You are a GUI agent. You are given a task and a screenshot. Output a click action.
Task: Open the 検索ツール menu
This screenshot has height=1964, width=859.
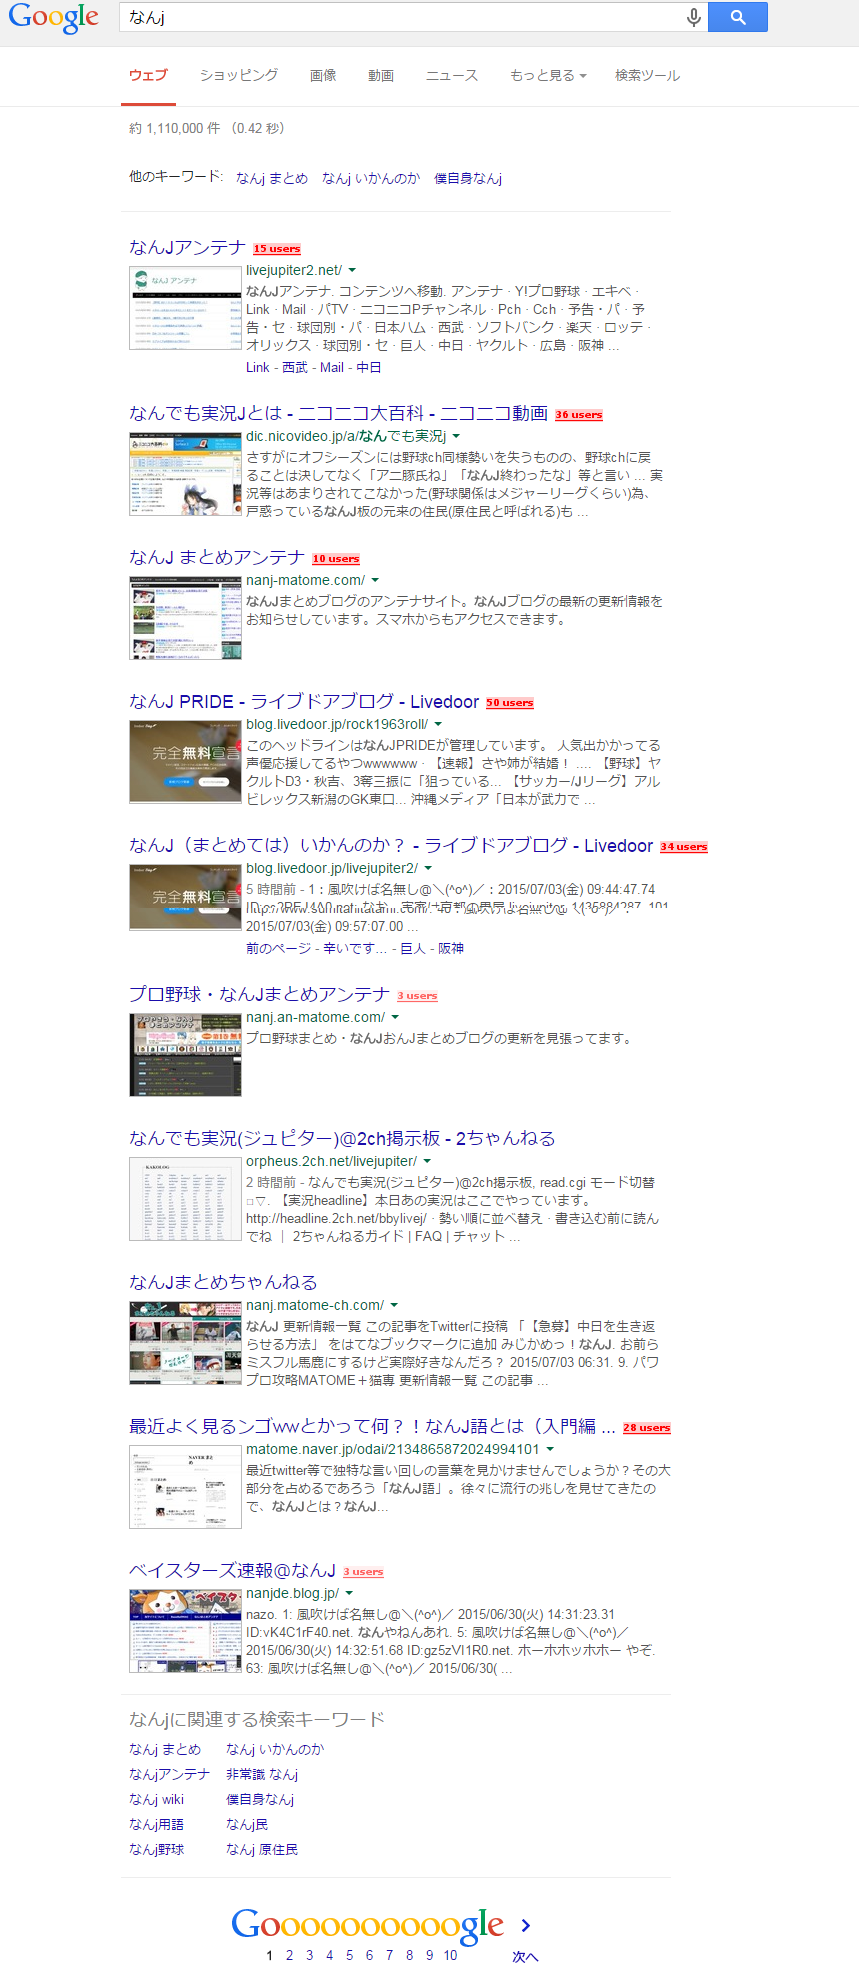coord(647,75)
